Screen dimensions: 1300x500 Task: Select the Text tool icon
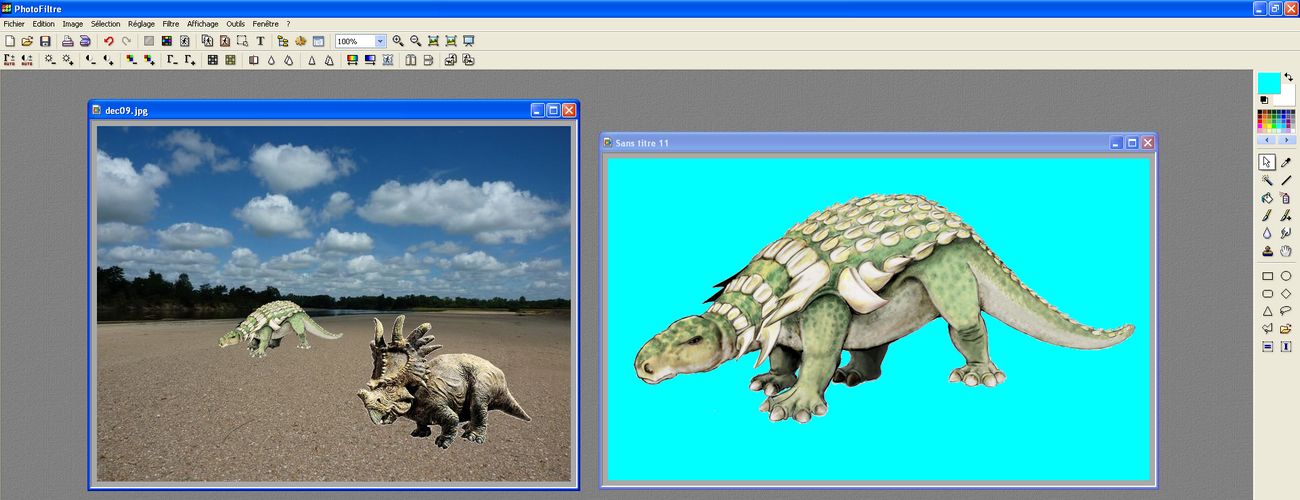coord(260,41)
